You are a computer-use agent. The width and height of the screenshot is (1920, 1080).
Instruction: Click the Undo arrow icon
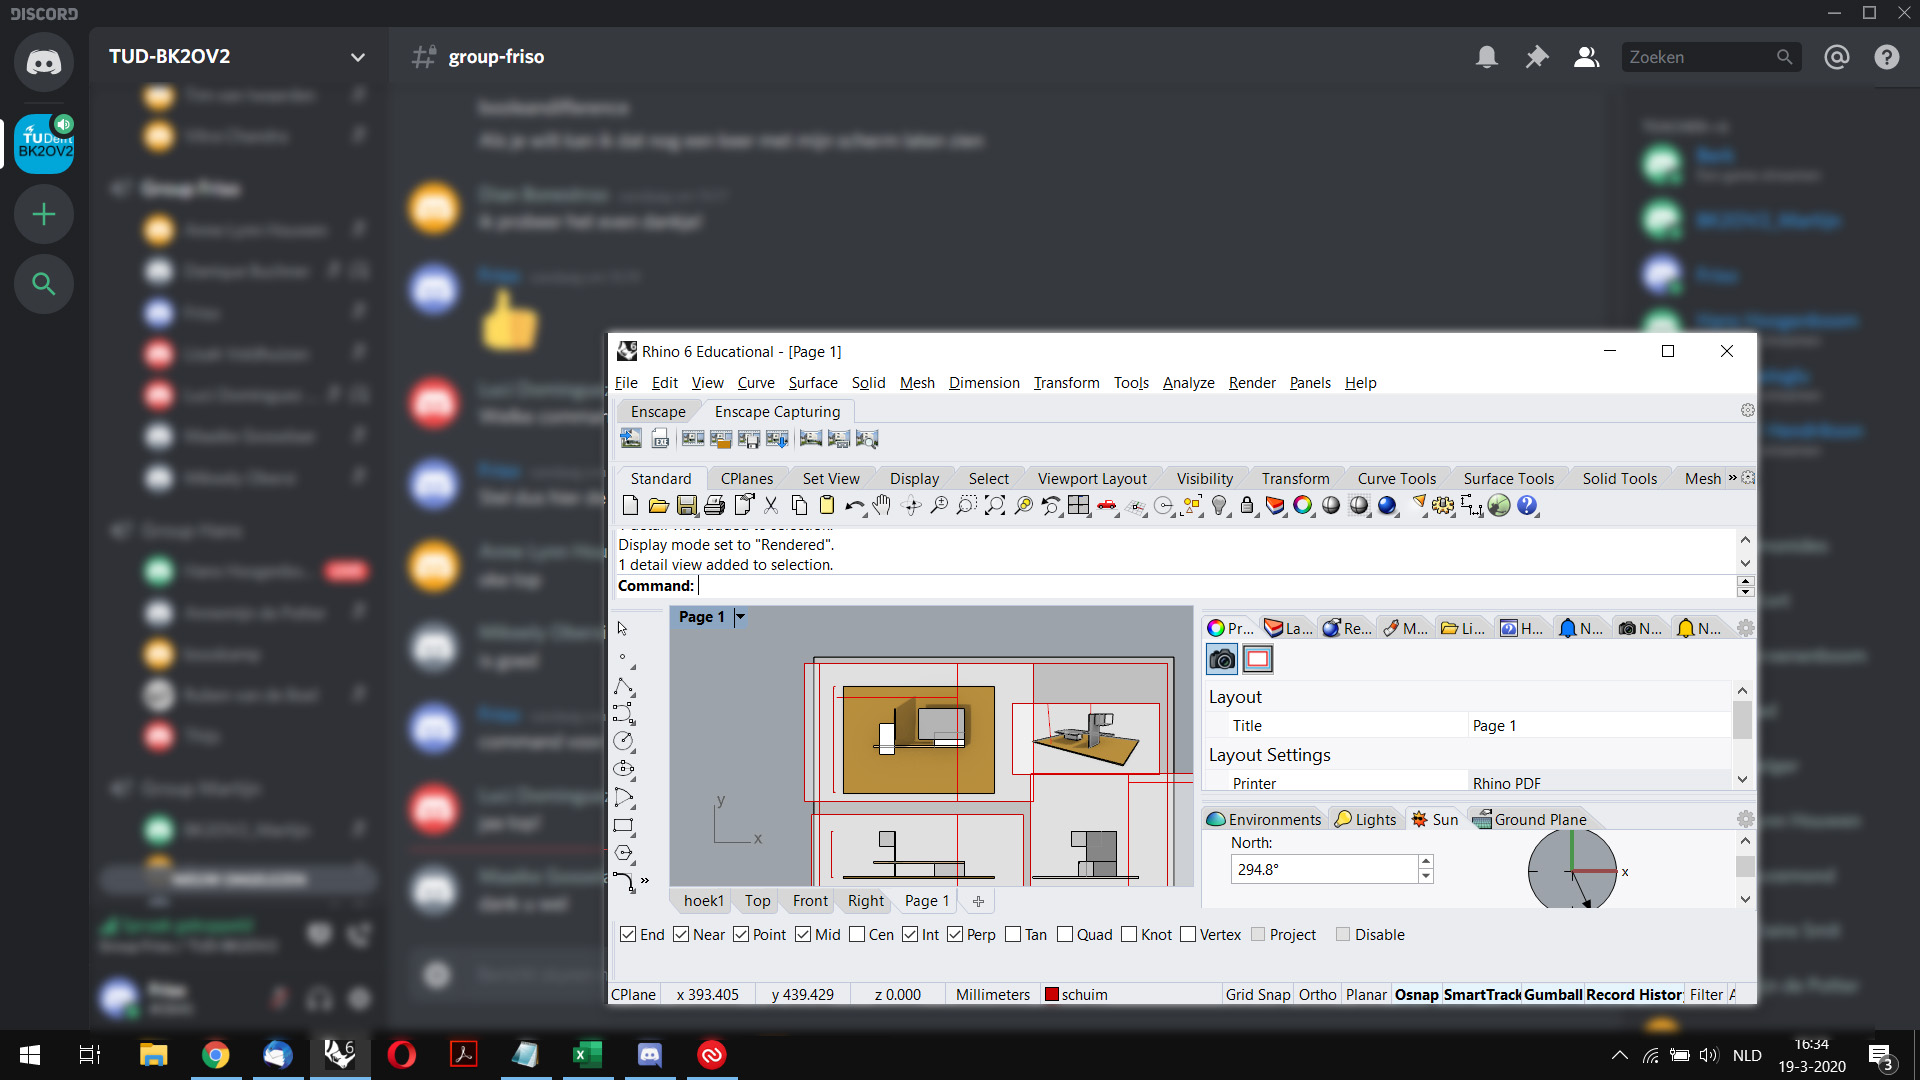(x=855, y=506)
